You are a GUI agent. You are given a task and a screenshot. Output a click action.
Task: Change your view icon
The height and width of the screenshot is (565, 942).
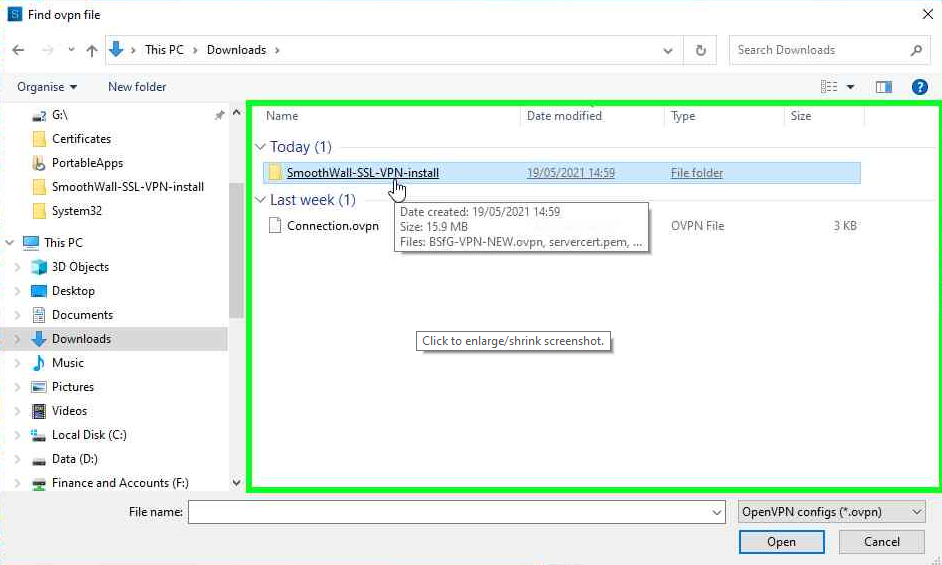pos(829,87)
